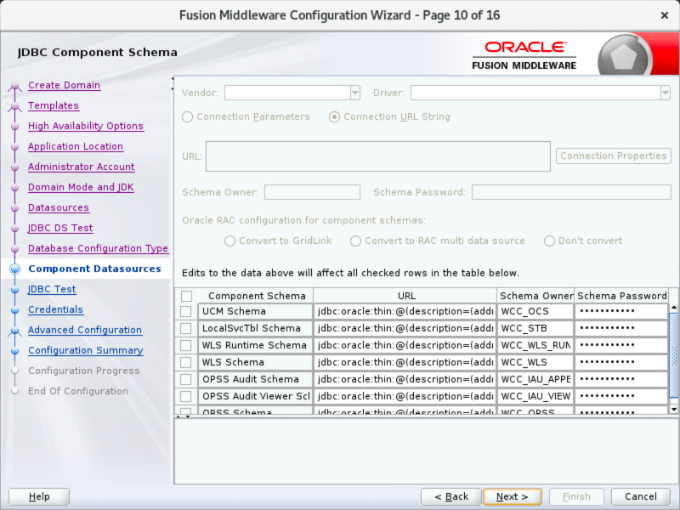Click the WLS Schema password cell
Viewport: 680px width, 510px height.
click(x=621, y=362)
